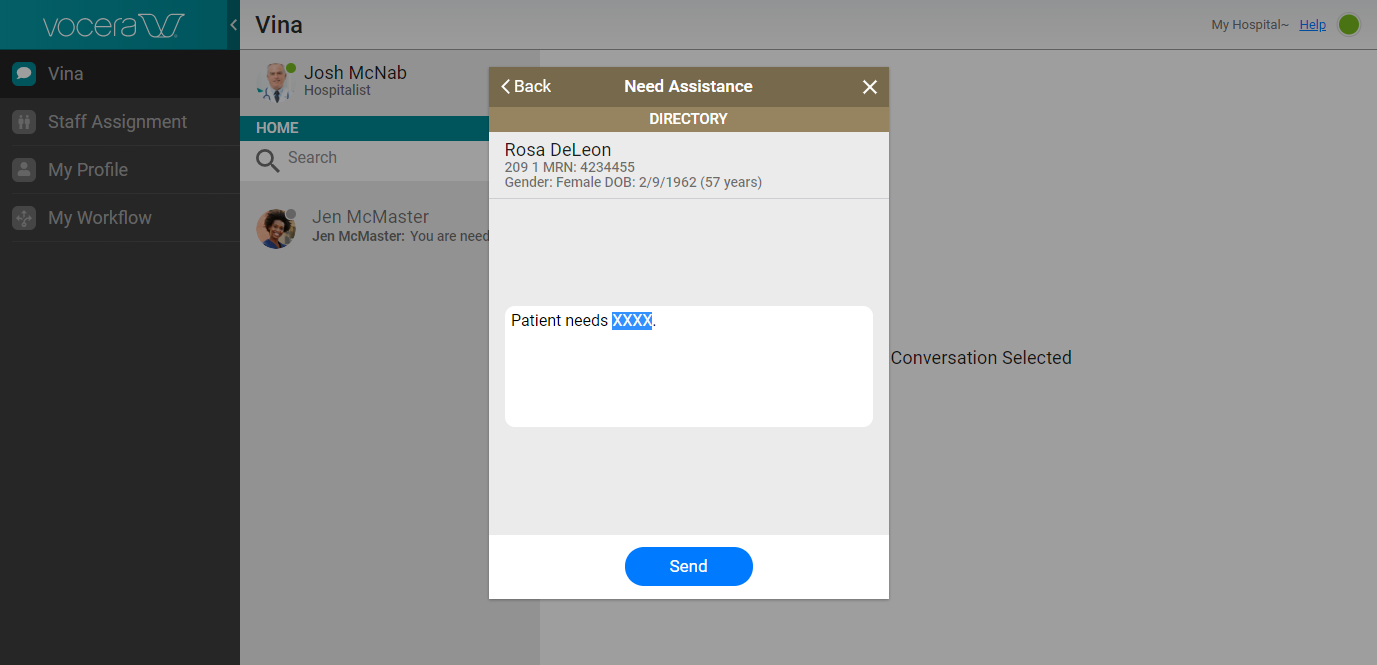Select My Workflow in the sidebar
This screenshot has width=1377, height=665.
point(100,218)
